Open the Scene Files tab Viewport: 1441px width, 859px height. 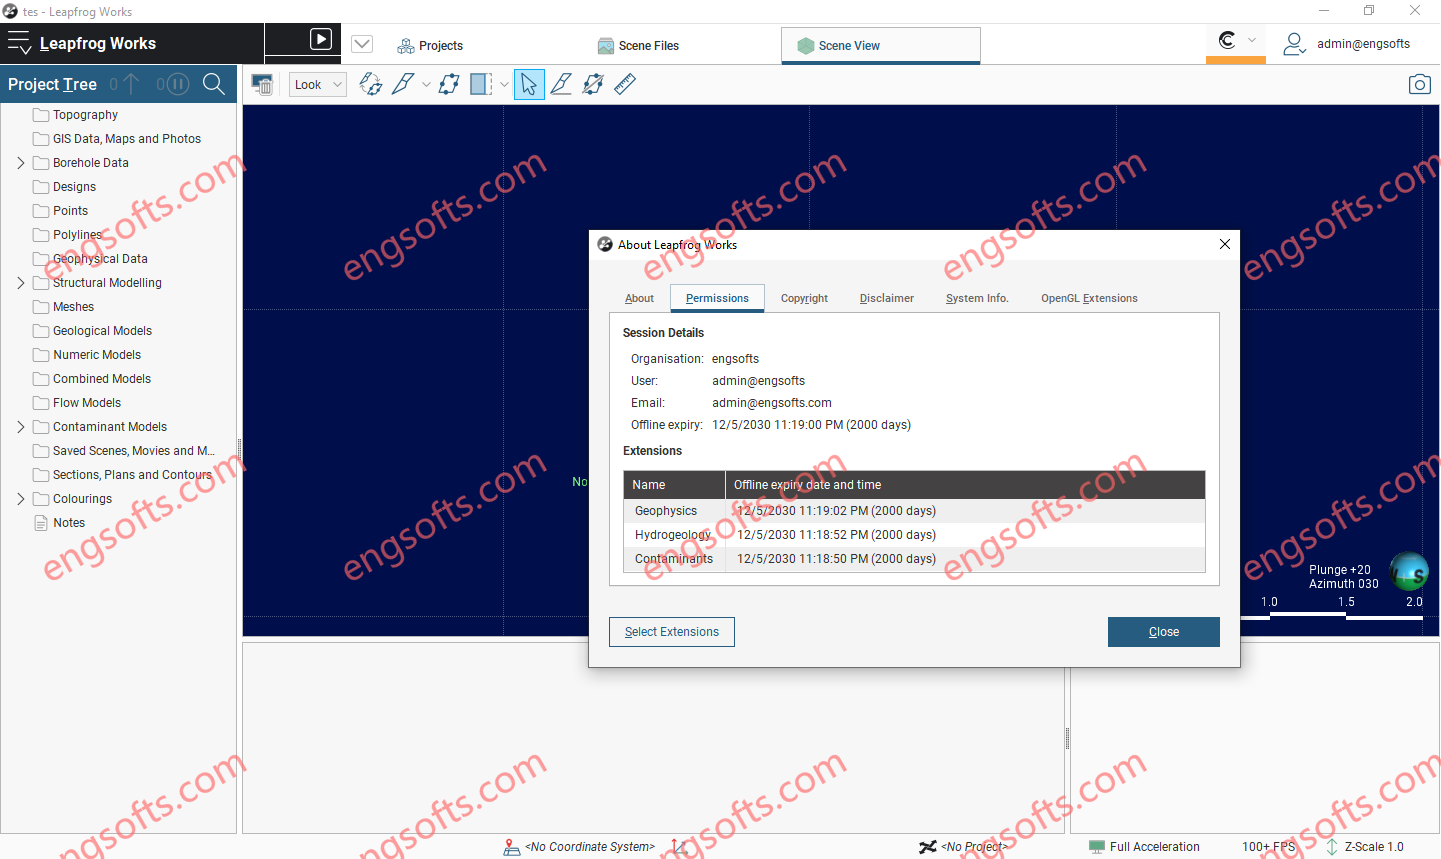[638, 45]
